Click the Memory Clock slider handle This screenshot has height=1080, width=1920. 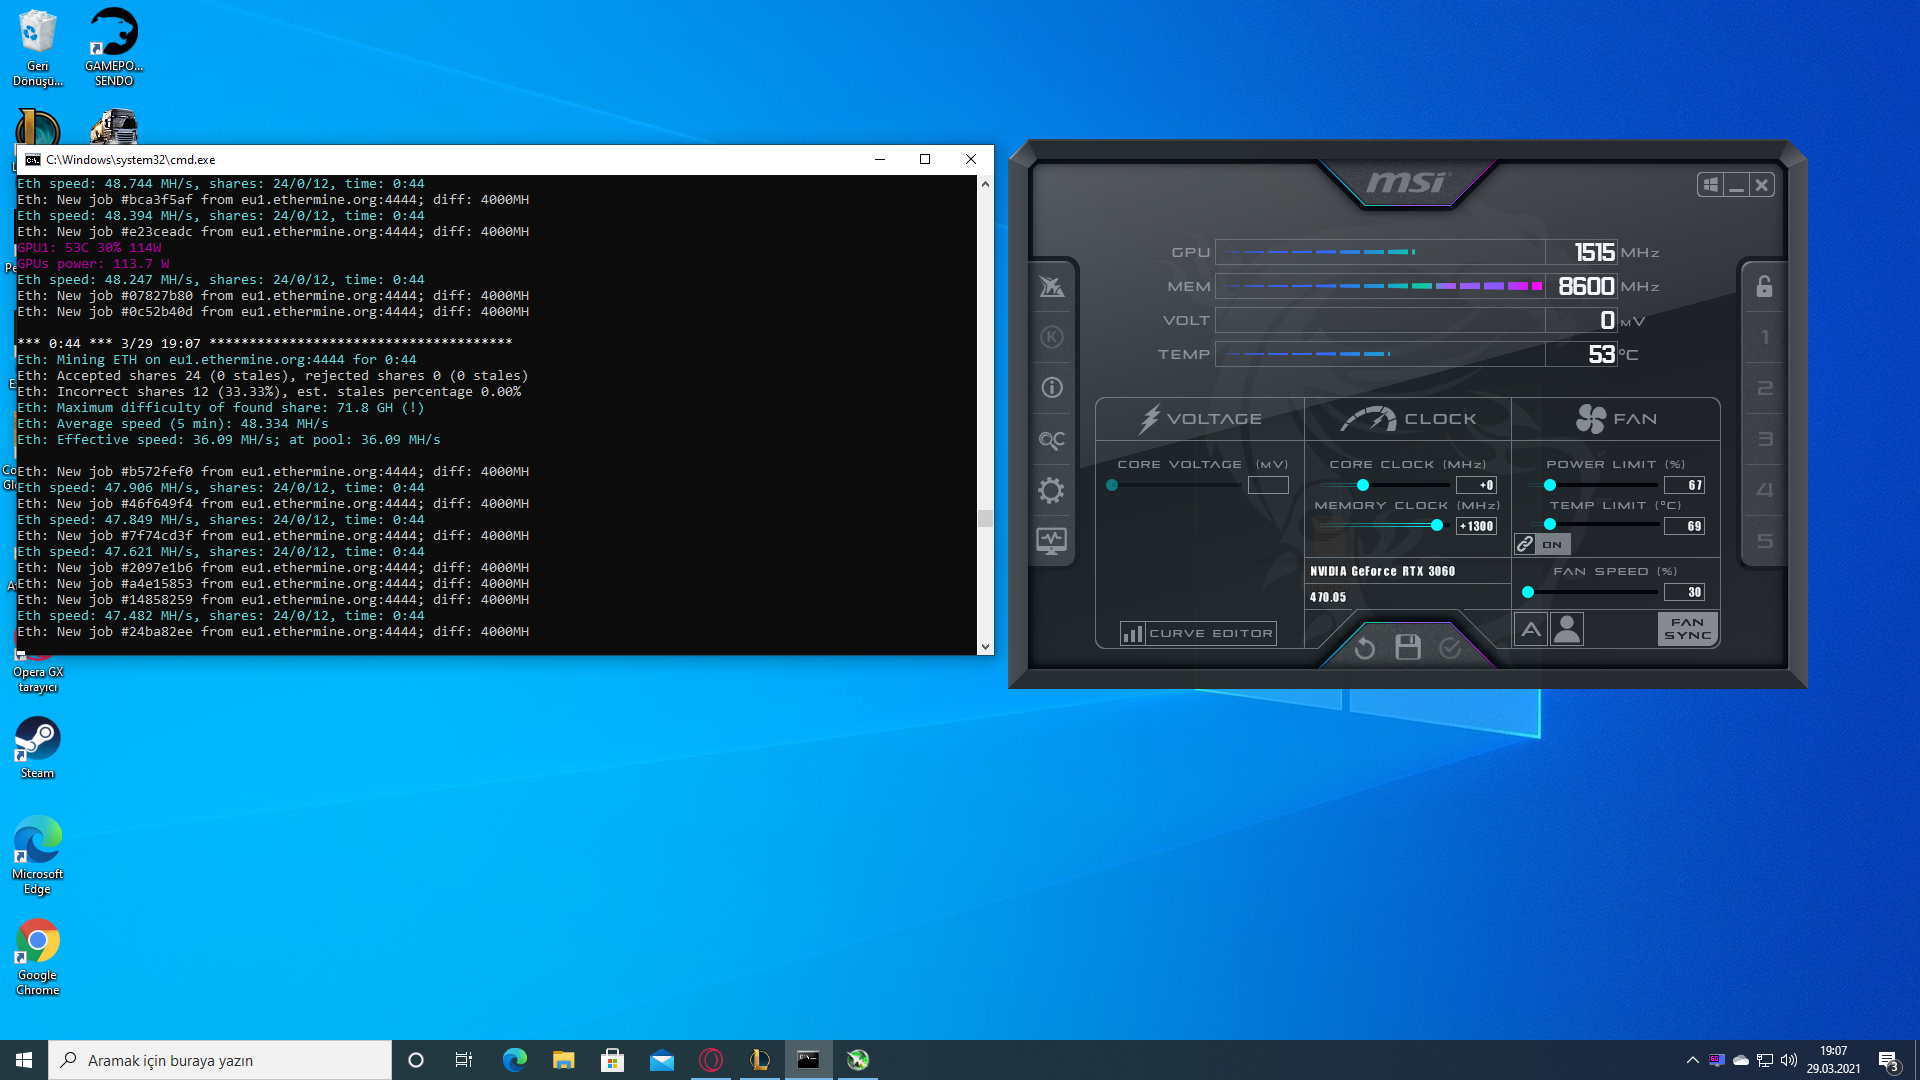1437,525
